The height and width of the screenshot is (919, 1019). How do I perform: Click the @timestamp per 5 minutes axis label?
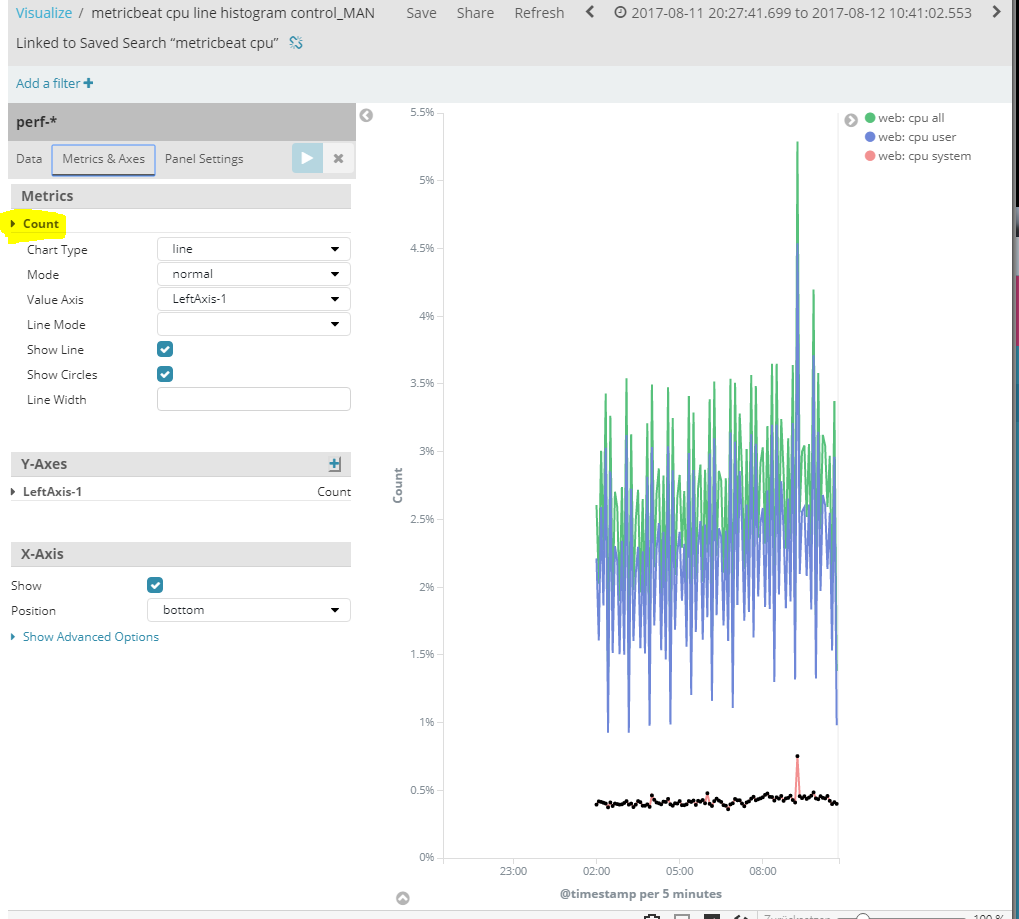click(641, 894)
